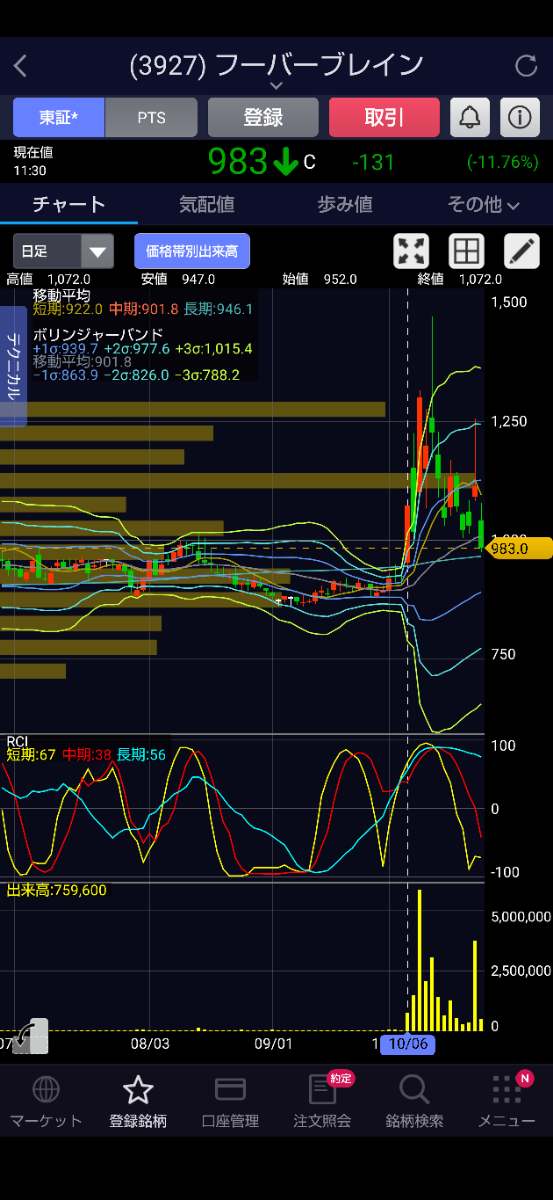This screenshot has height=1200, width=553.
Task: Open price alert bell icon
Action: click(469, 118)
